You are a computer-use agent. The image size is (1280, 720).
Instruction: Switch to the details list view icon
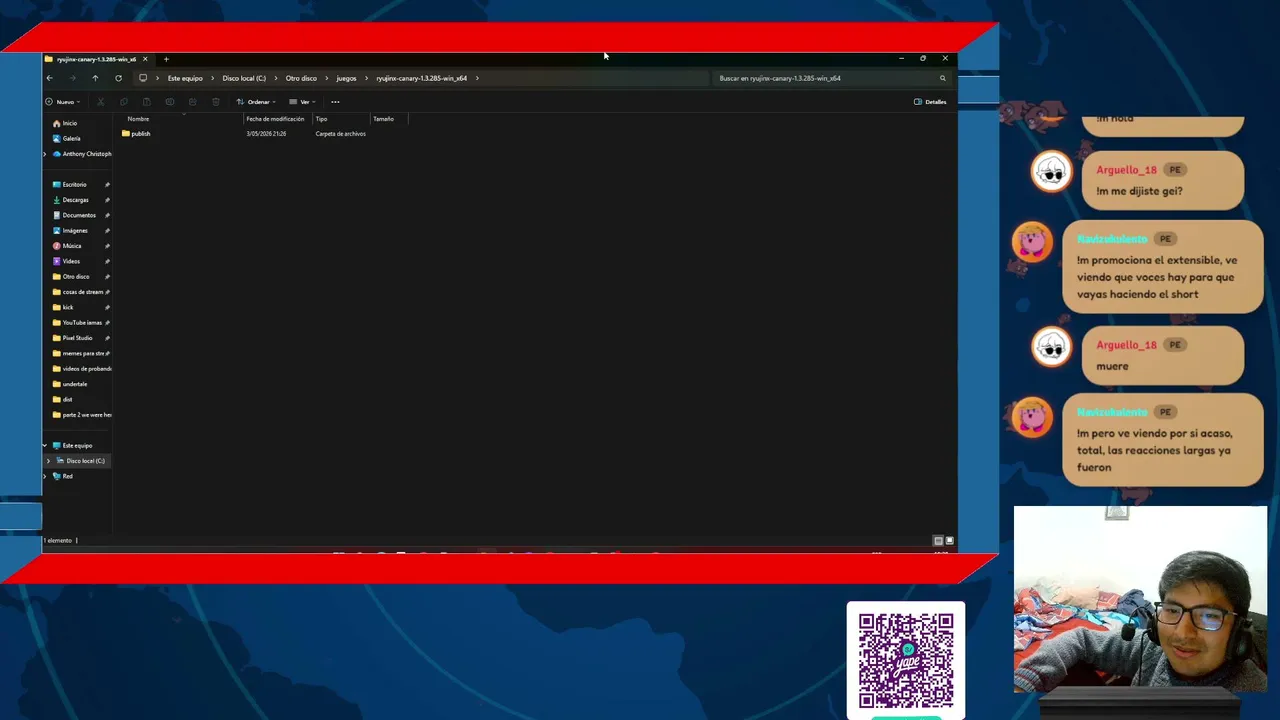point(938,541)
